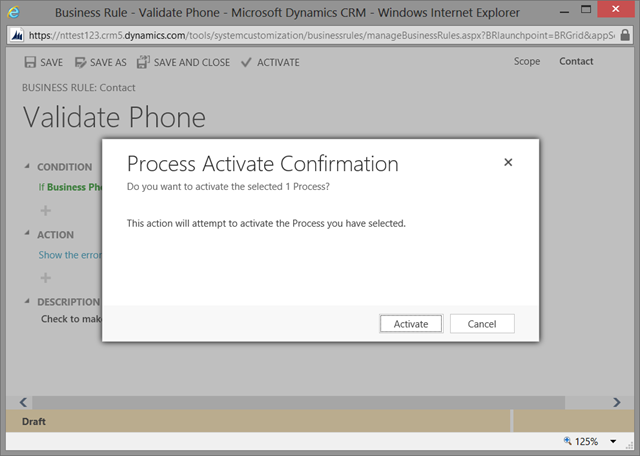The image size is (640, 456).
Task: Collapse the Action section
Action: click(x=27, y=235)
